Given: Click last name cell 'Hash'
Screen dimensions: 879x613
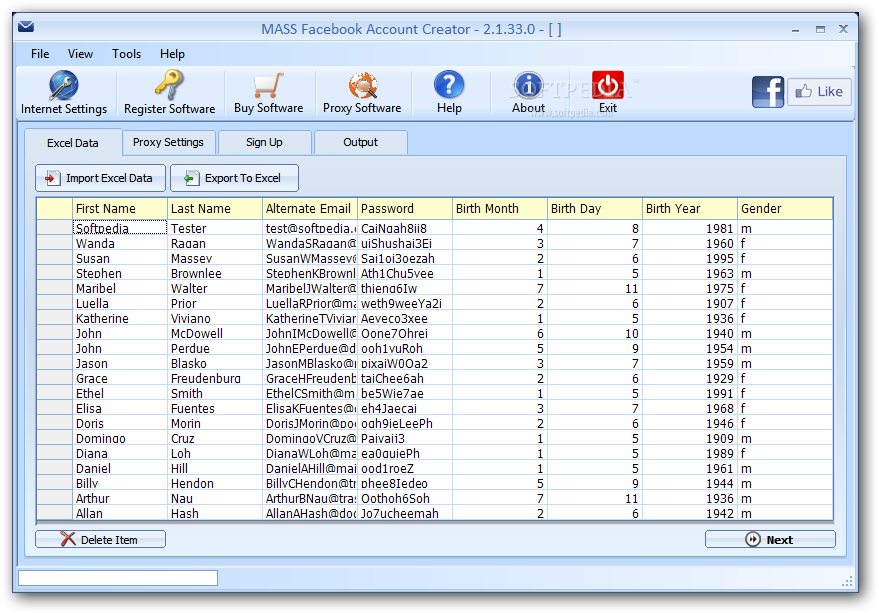Looking at the screenshot, I should pos(215,513).
